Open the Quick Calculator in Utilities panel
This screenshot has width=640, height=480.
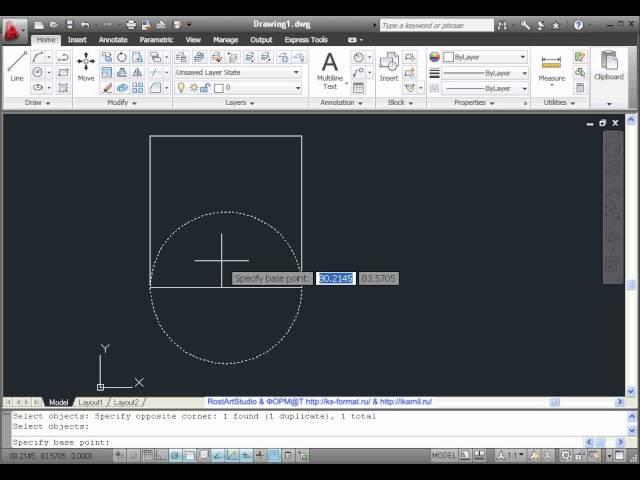[580, 88]
